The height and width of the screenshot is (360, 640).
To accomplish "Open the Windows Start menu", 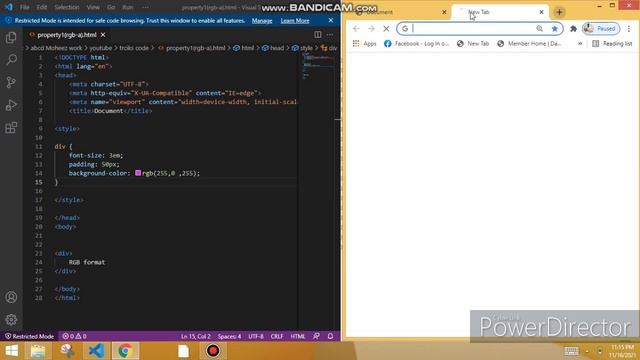I will [x=11, y=351].
